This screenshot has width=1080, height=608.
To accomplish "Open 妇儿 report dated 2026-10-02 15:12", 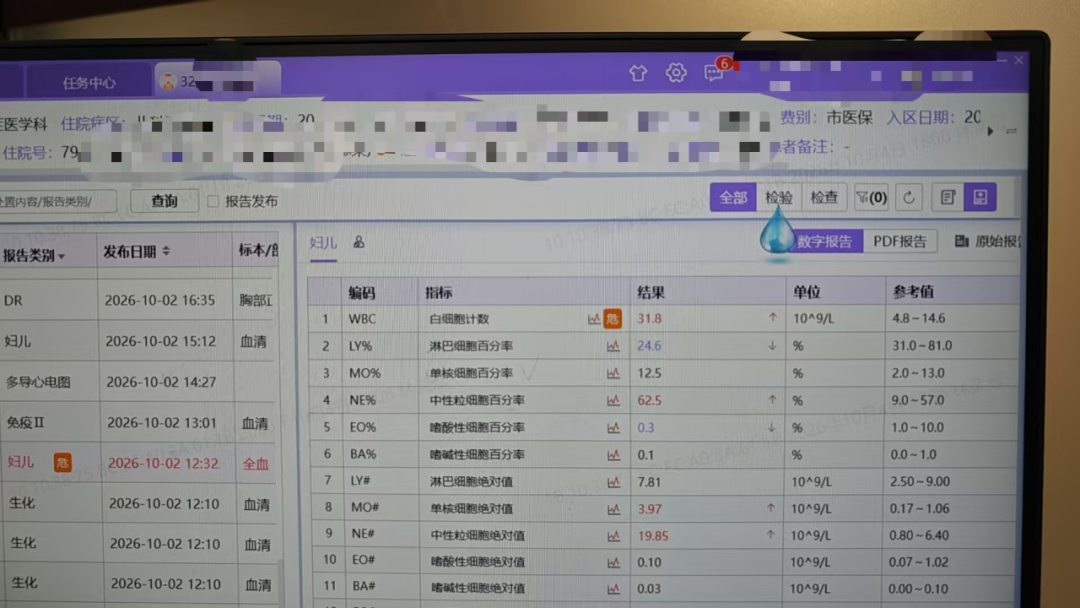I will click(x=138, y=341).
